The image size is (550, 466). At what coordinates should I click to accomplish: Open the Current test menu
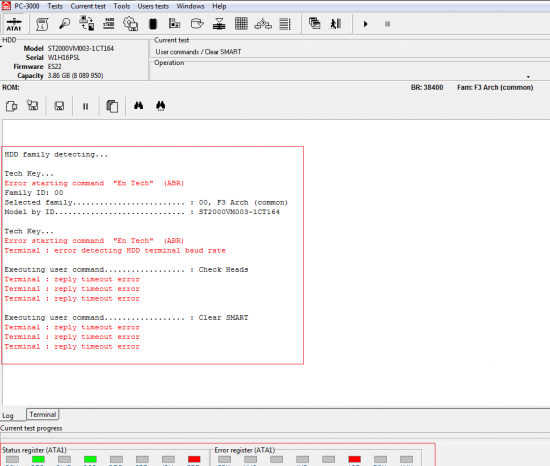88,6
